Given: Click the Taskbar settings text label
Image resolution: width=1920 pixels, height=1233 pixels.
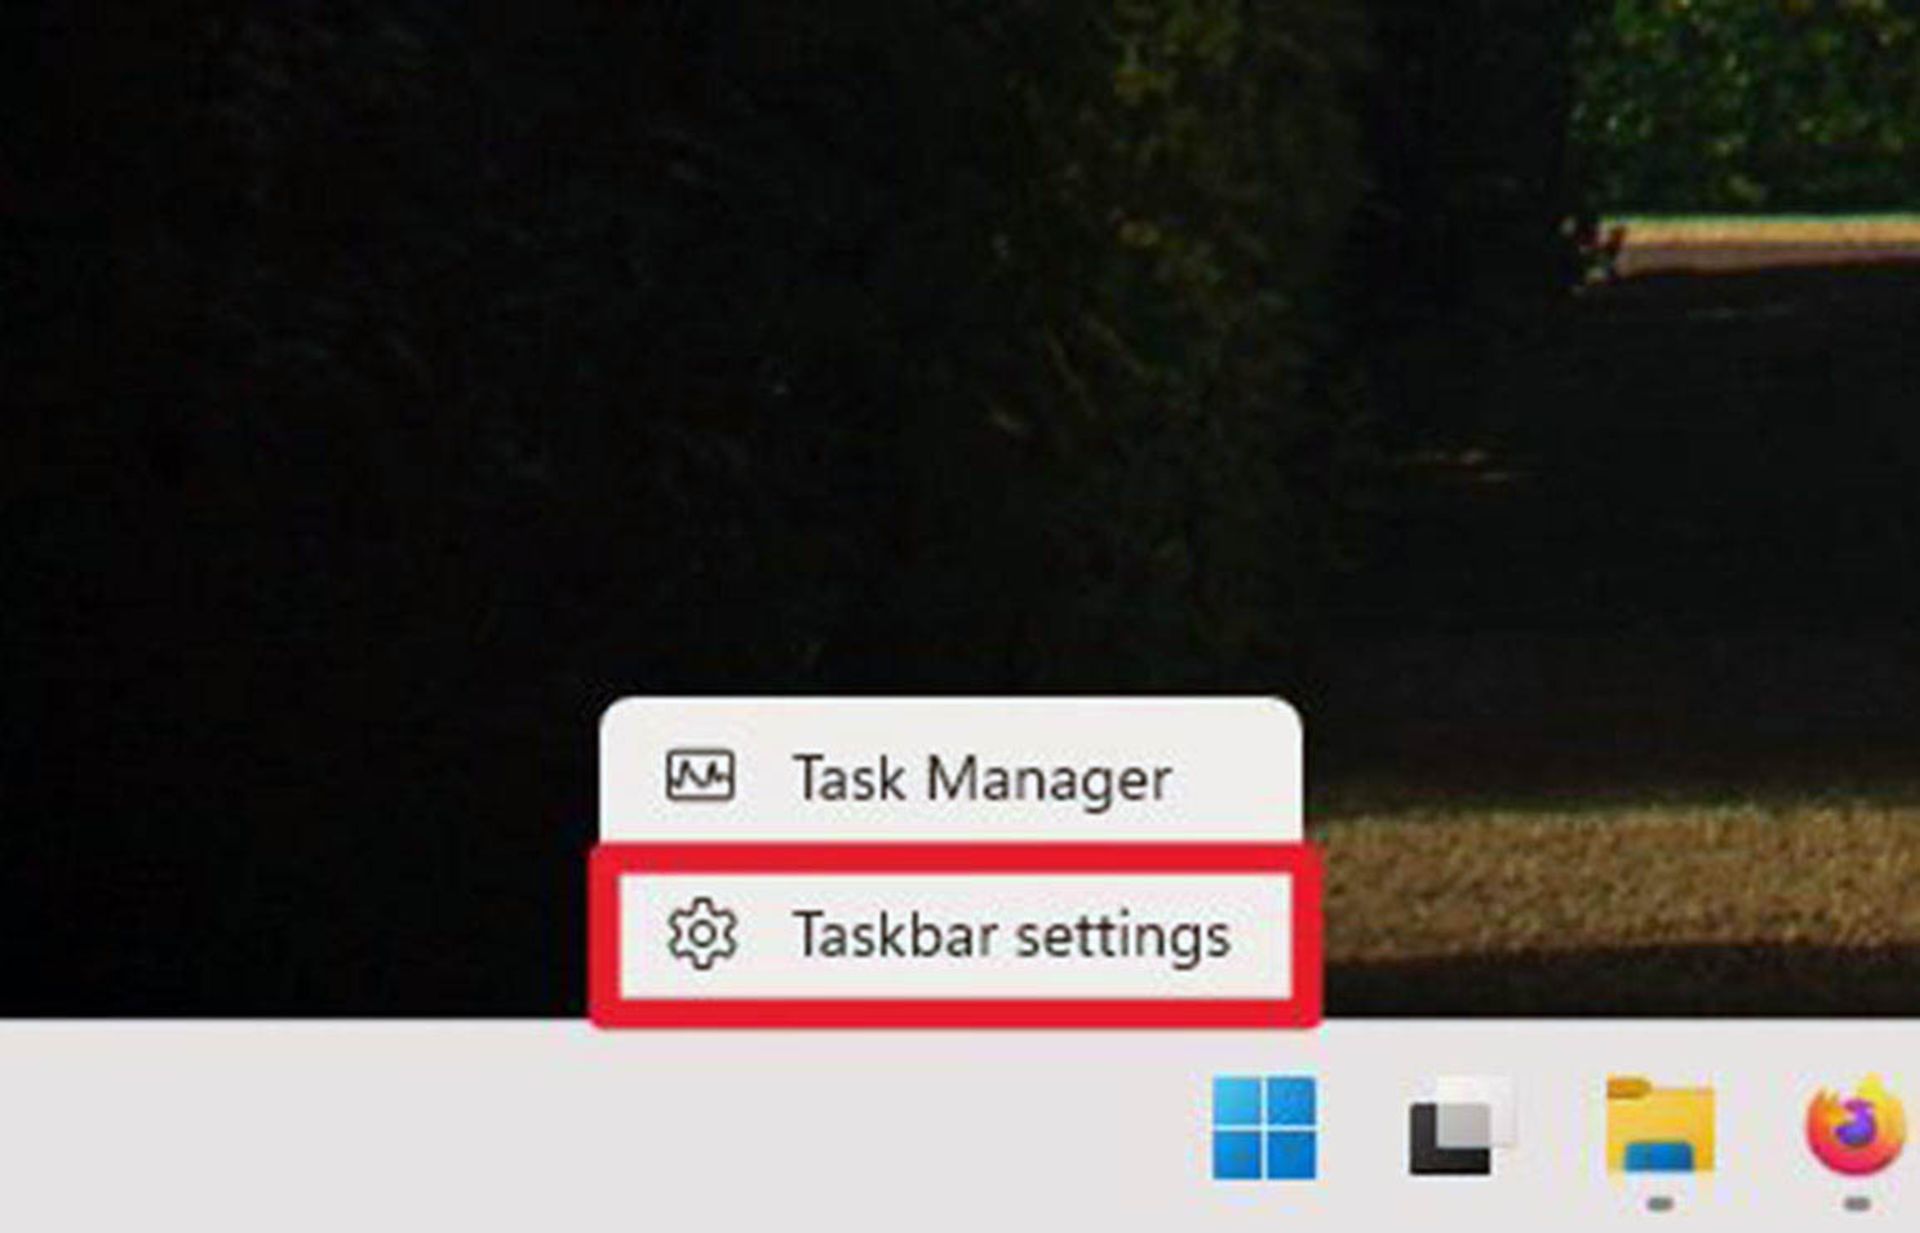Looking at the screenshot, I should [1011, 936].
